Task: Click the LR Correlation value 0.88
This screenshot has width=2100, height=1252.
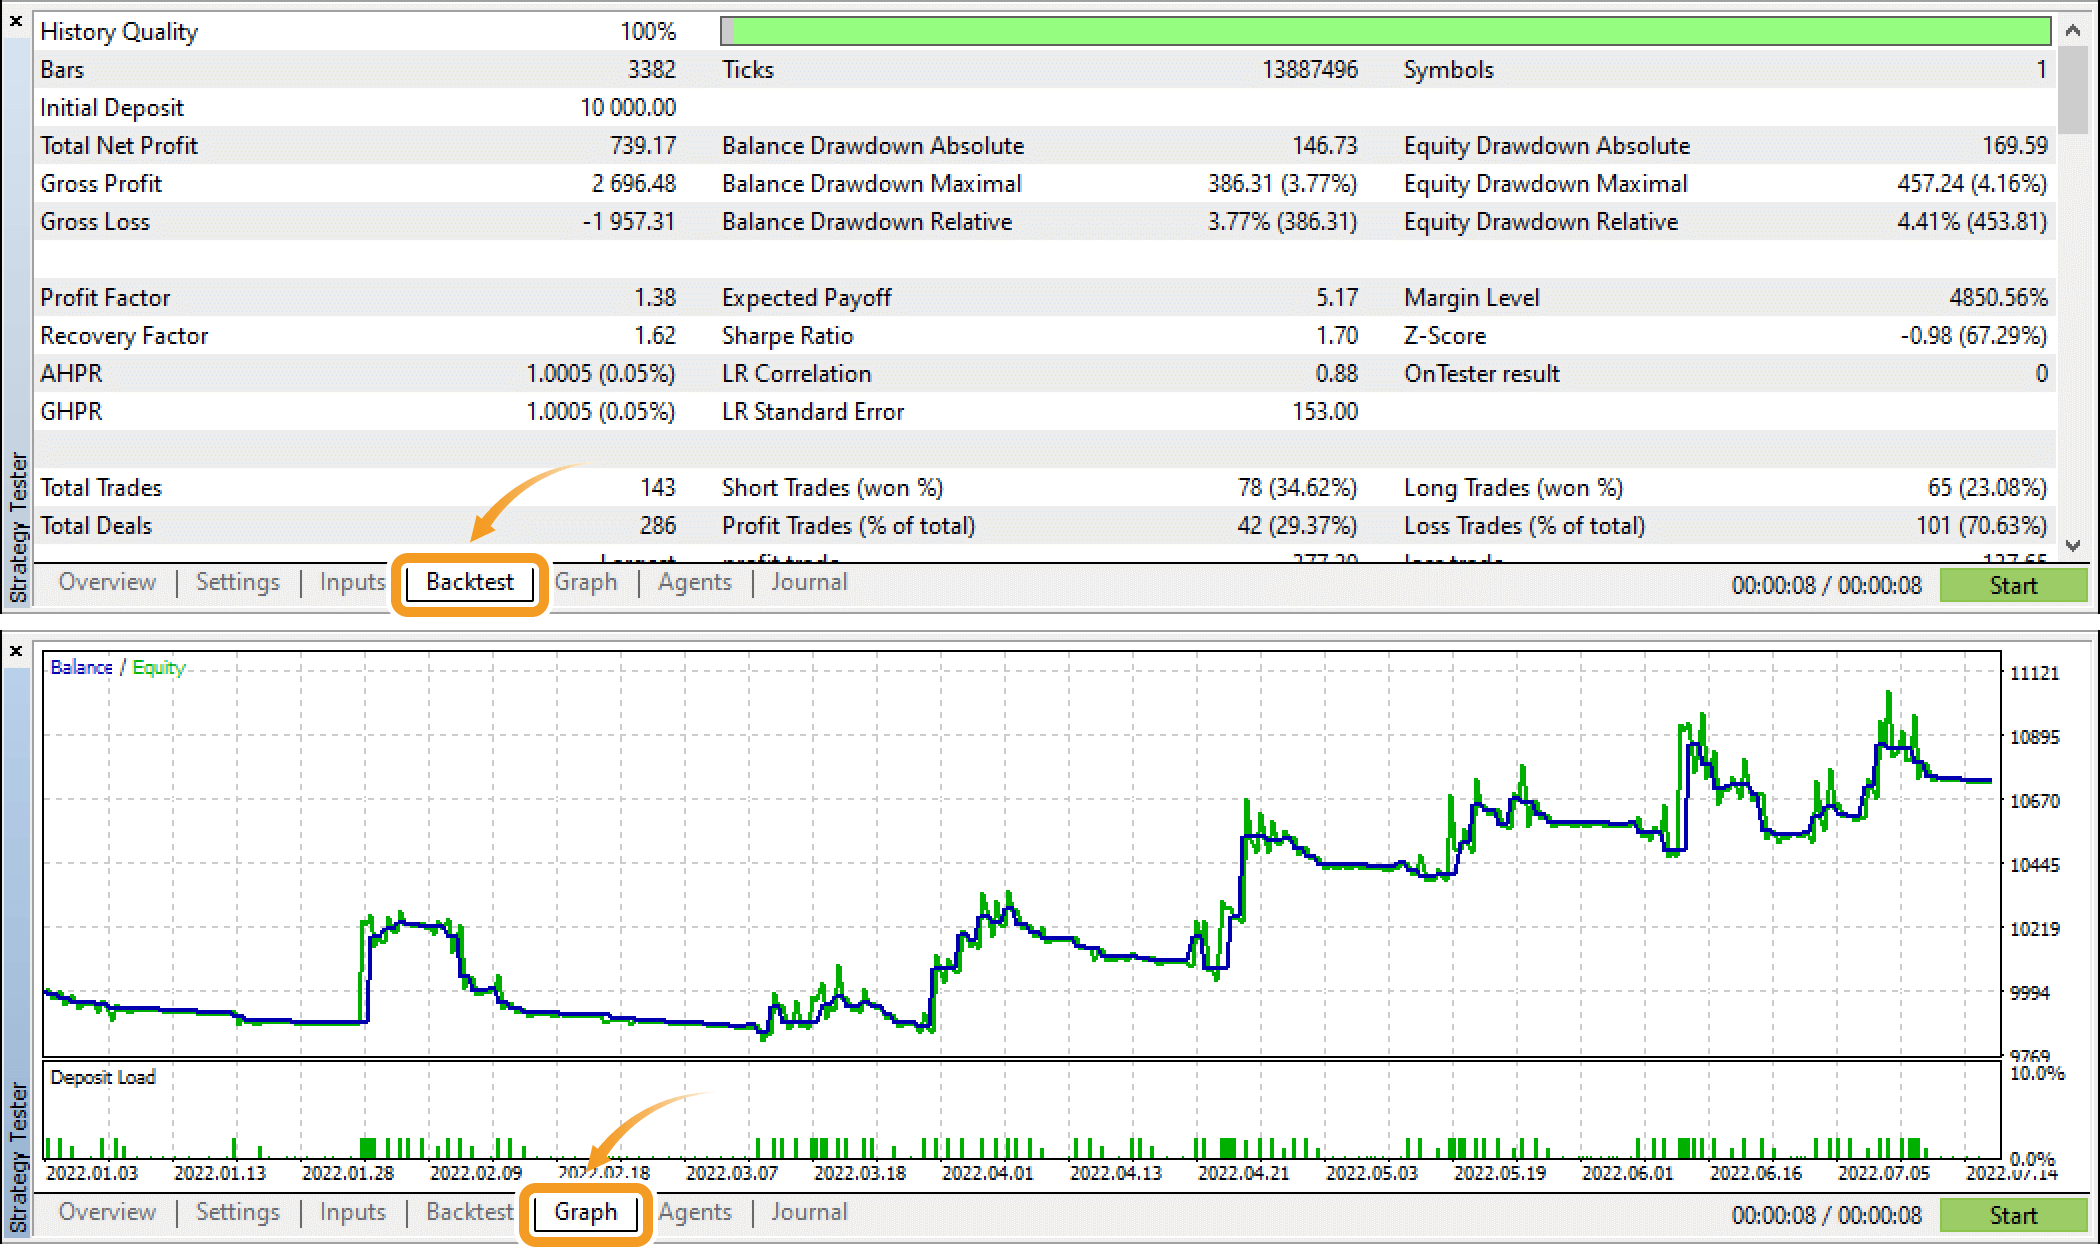Action: pyautogui.click(x=1337, y=374)
